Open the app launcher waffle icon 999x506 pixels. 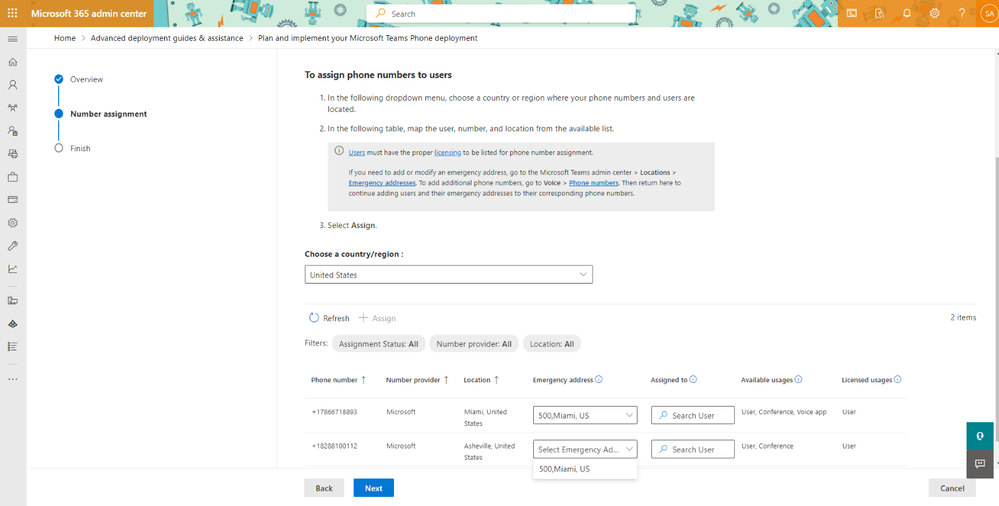13,13
